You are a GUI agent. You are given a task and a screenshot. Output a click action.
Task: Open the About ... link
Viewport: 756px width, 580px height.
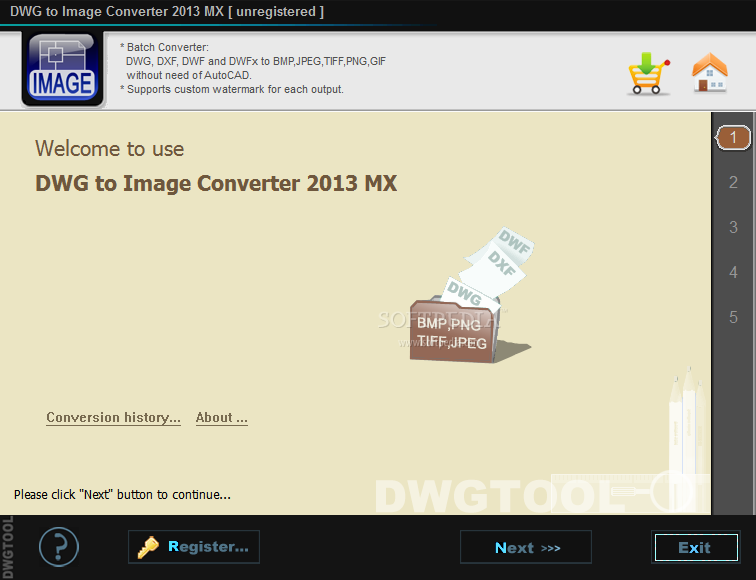click(x=222, y=418)
